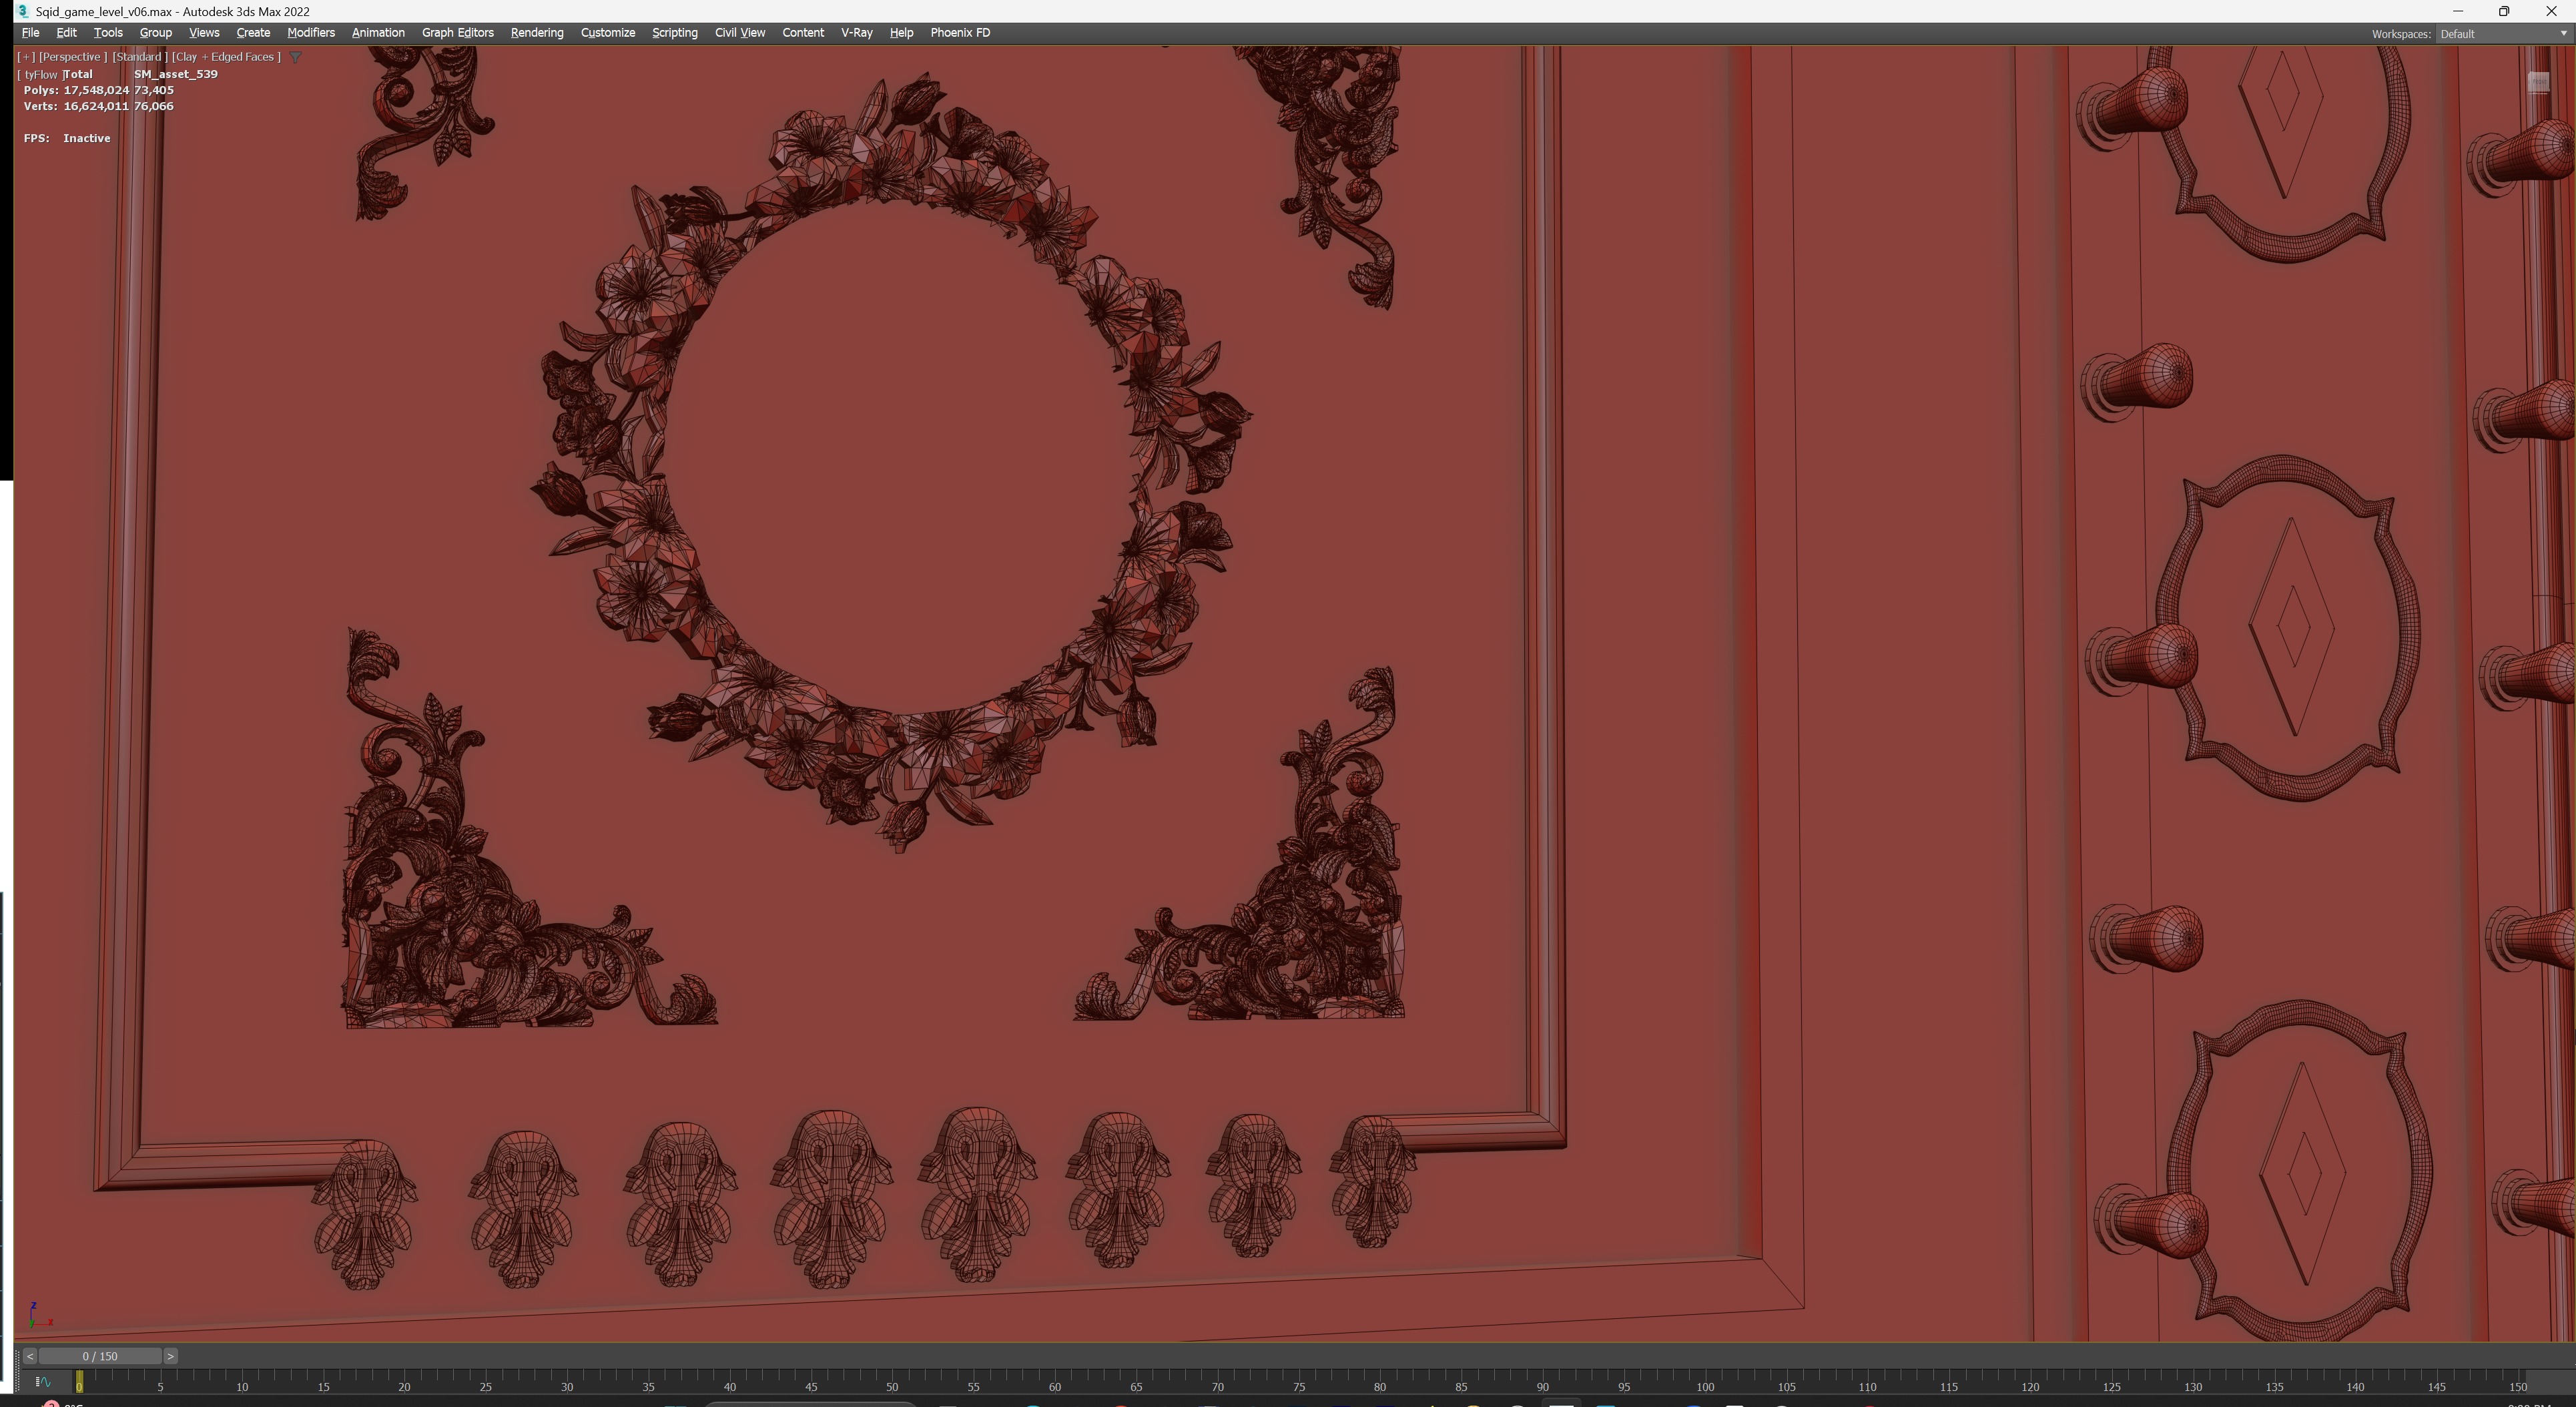Screen dimensions: 2576x1407
Task: Click the tyFlow viewport label
Action: click(40, 74)
